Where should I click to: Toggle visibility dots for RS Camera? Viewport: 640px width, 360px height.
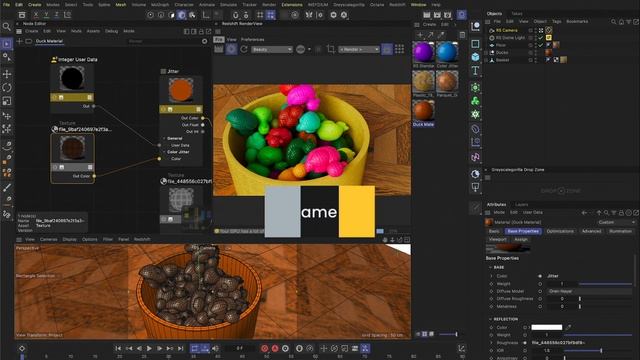[x=536, y=30]
